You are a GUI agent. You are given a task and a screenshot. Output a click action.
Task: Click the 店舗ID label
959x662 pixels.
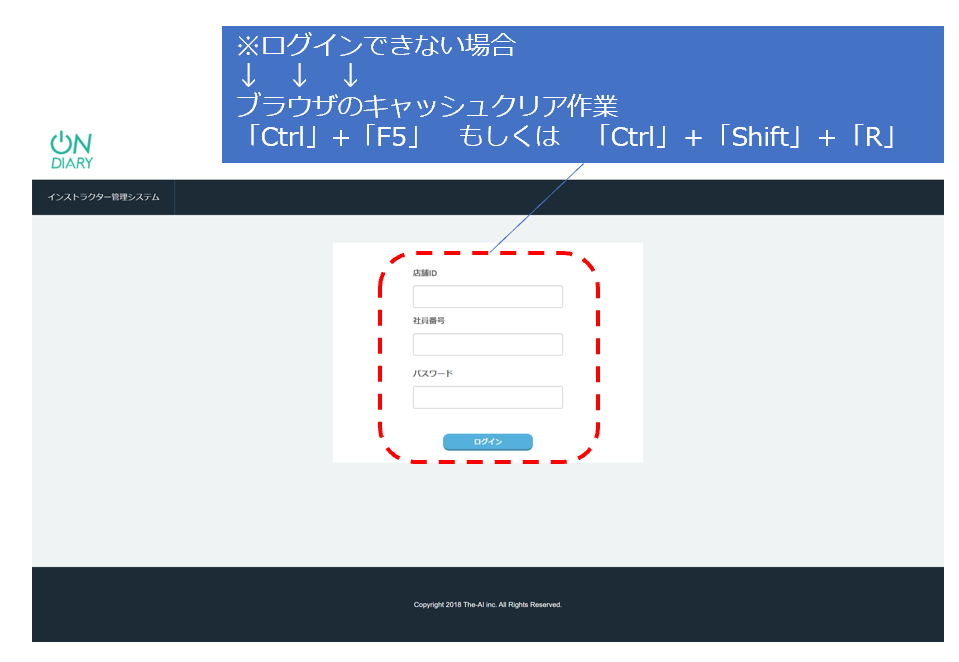tap(425, 273)
